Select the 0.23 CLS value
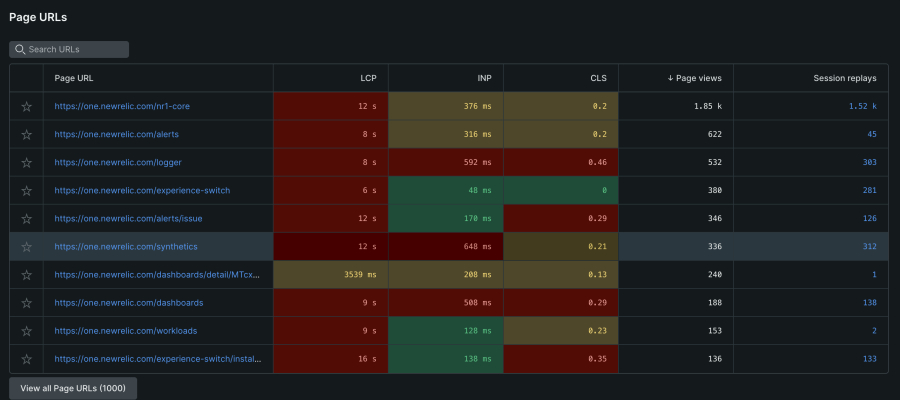The image size is (900, 400). point(598,331)
